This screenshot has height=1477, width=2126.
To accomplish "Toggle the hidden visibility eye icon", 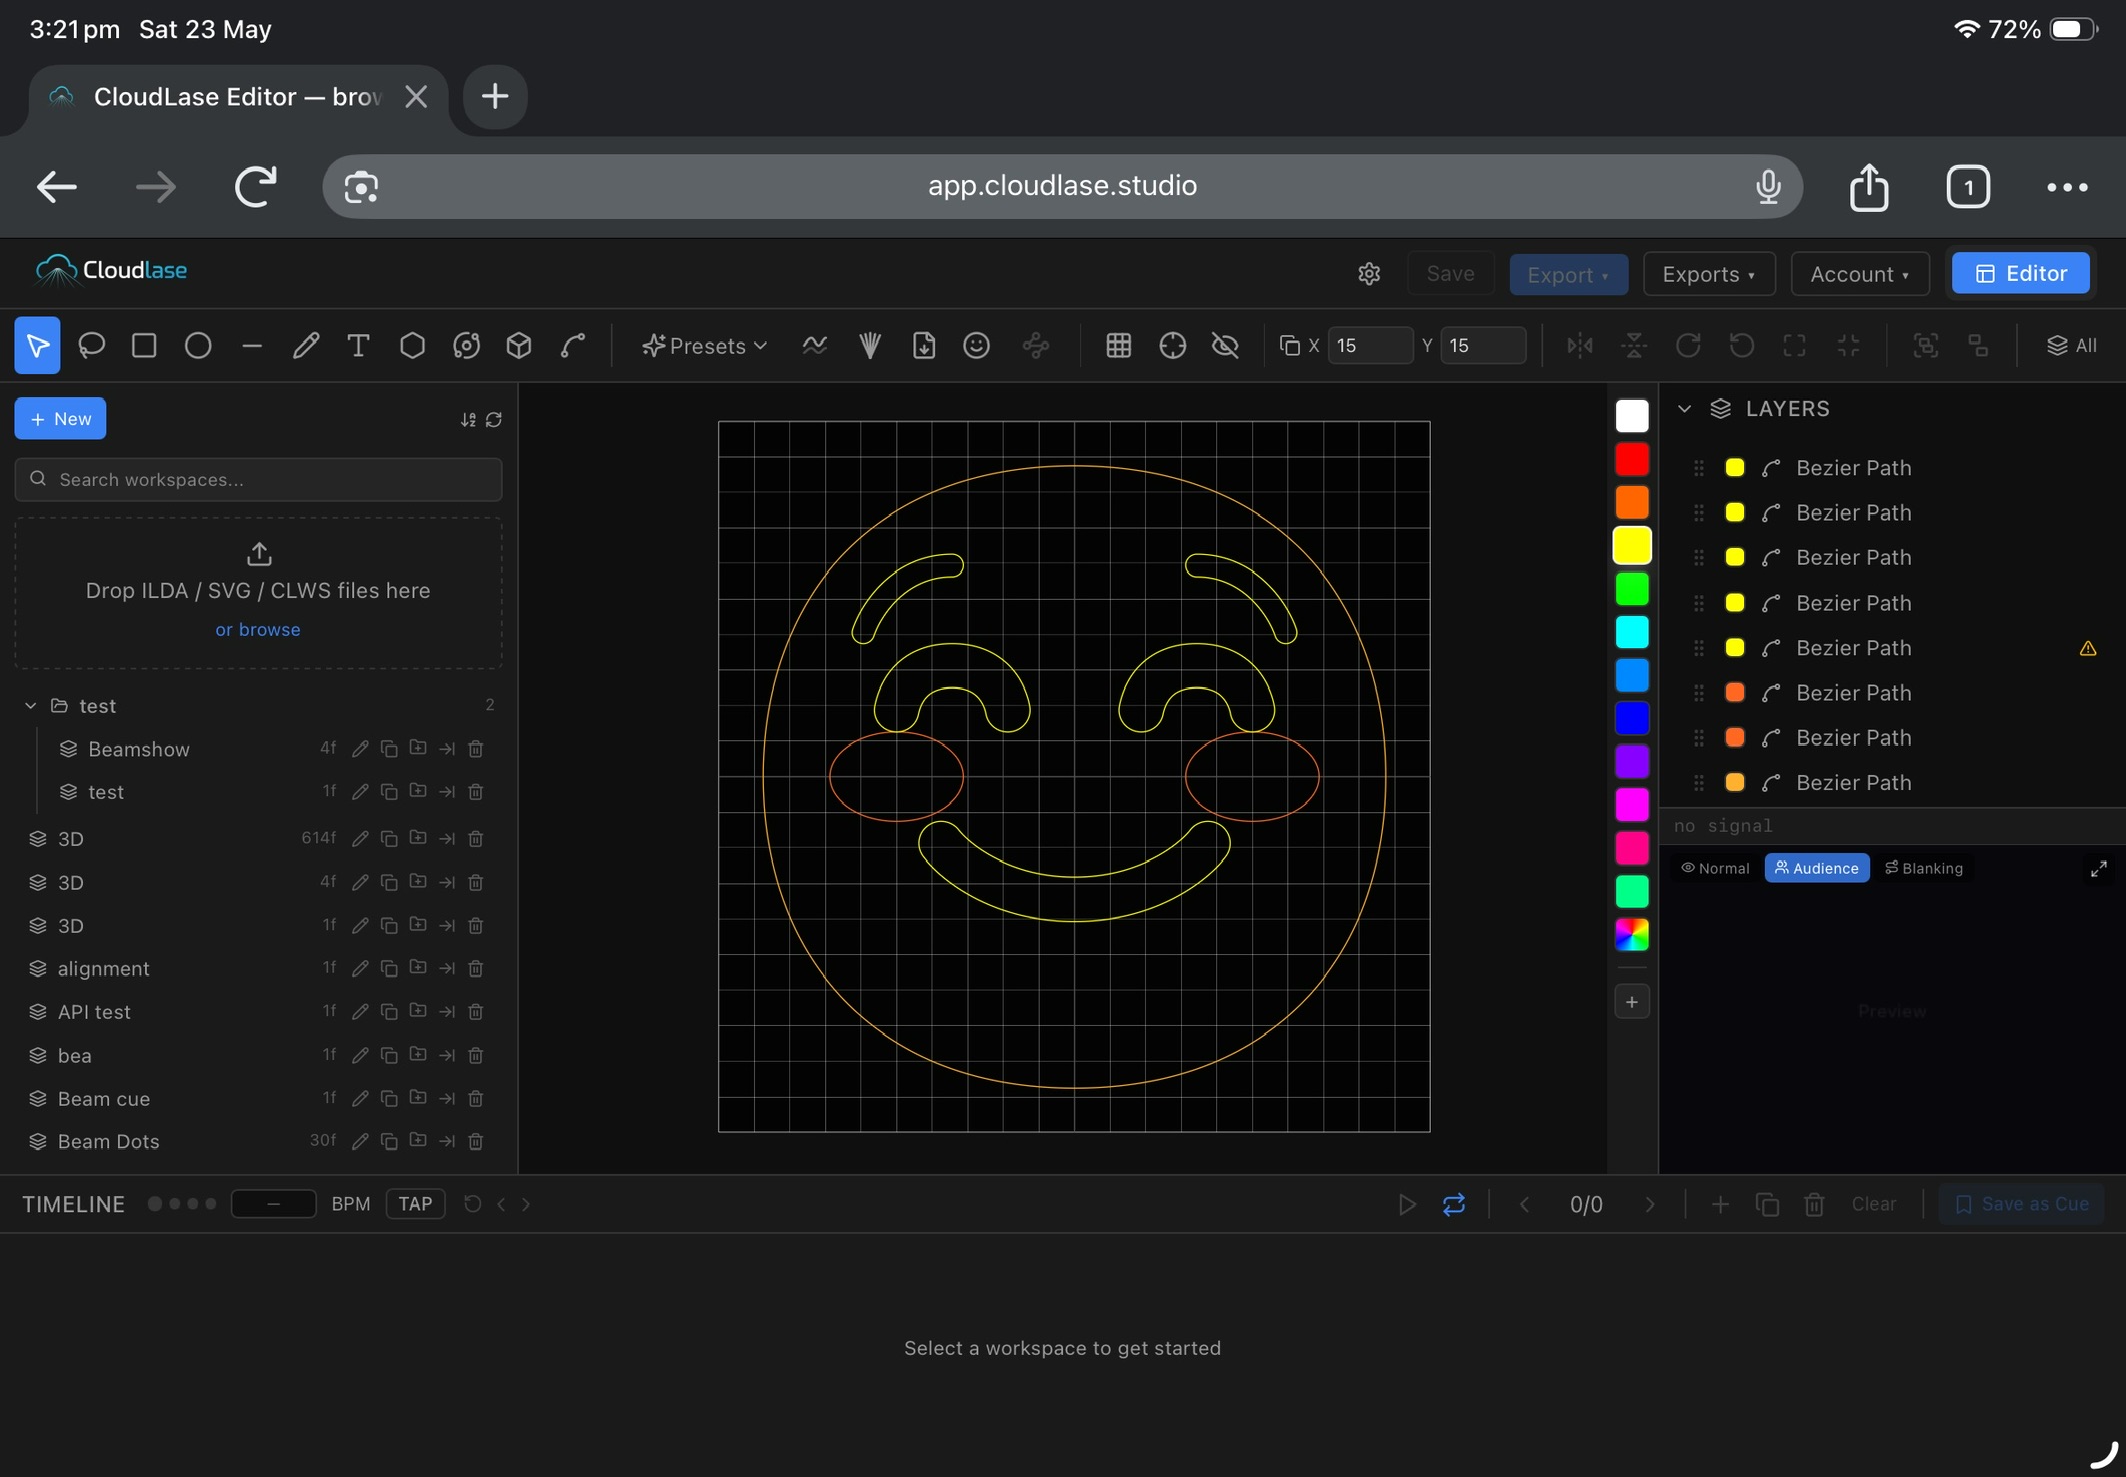I will (x=1226, y=346).
